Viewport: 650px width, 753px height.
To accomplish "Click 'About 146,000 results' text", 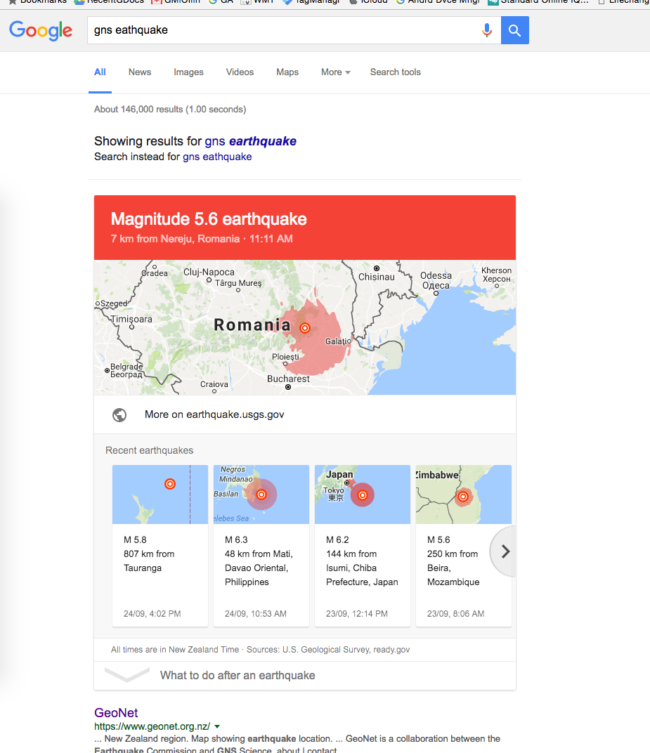I will coord(170,109).
